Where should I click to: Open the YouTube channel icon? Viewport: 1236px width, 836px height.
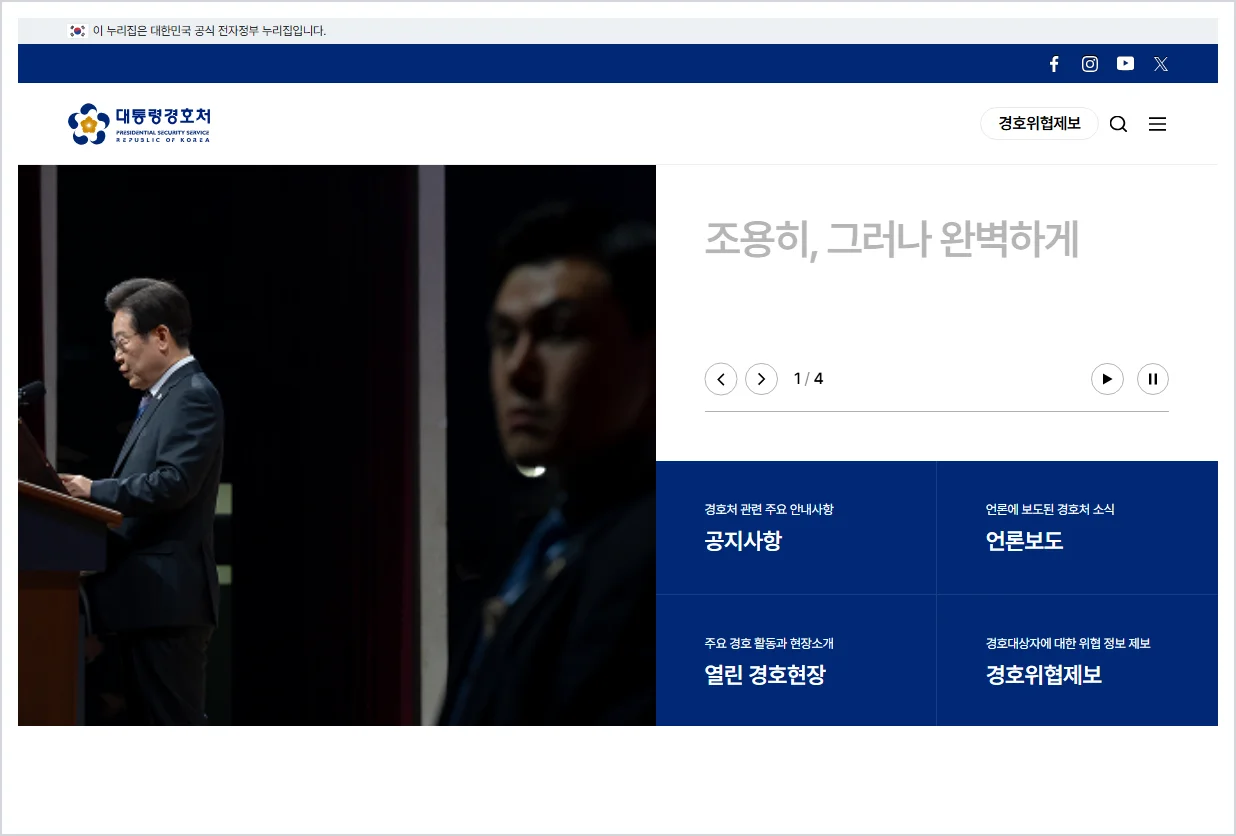[1125, 64]
